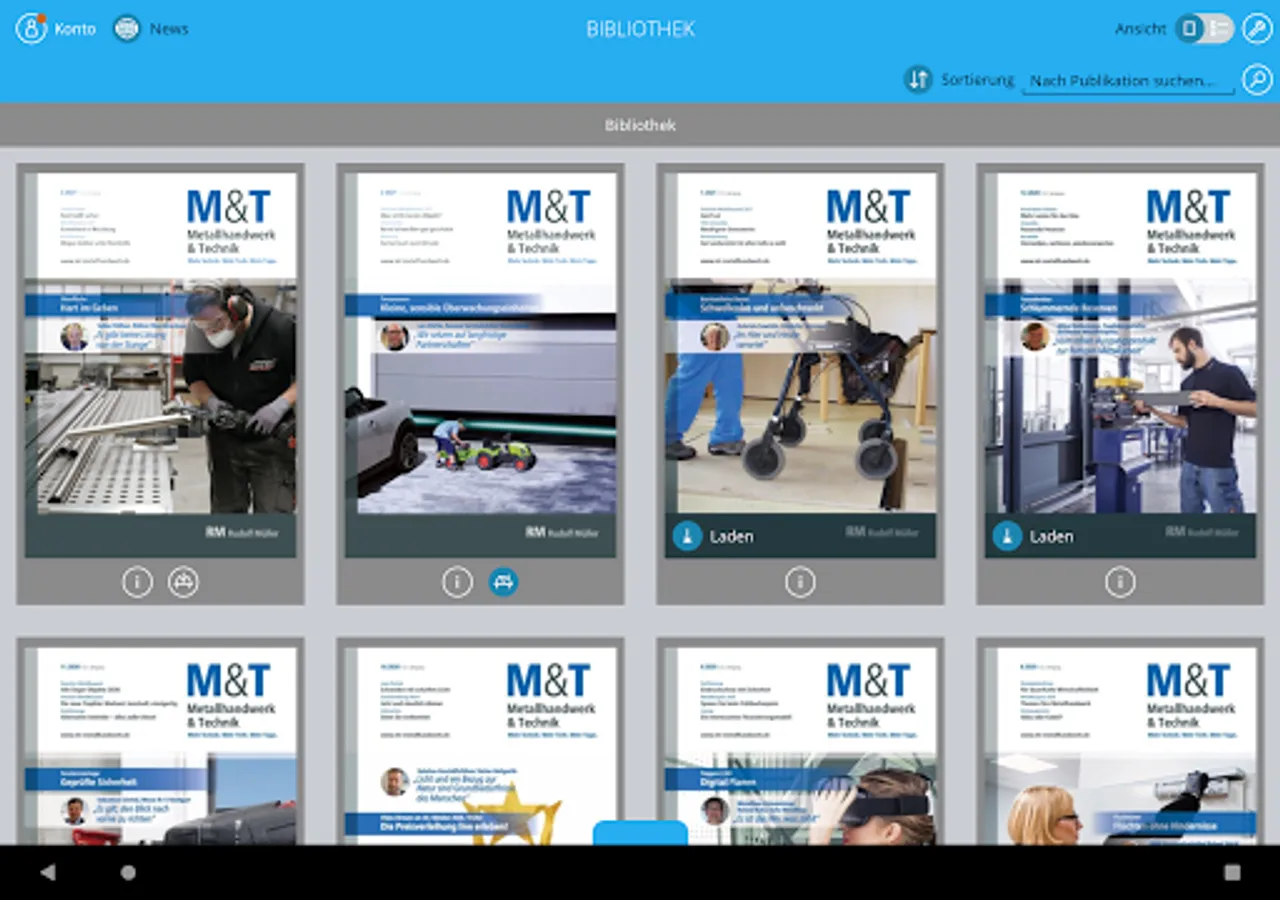Open the cover with the gold star
Viewport: 1280px width, 900px height.
tap(481, 746)
